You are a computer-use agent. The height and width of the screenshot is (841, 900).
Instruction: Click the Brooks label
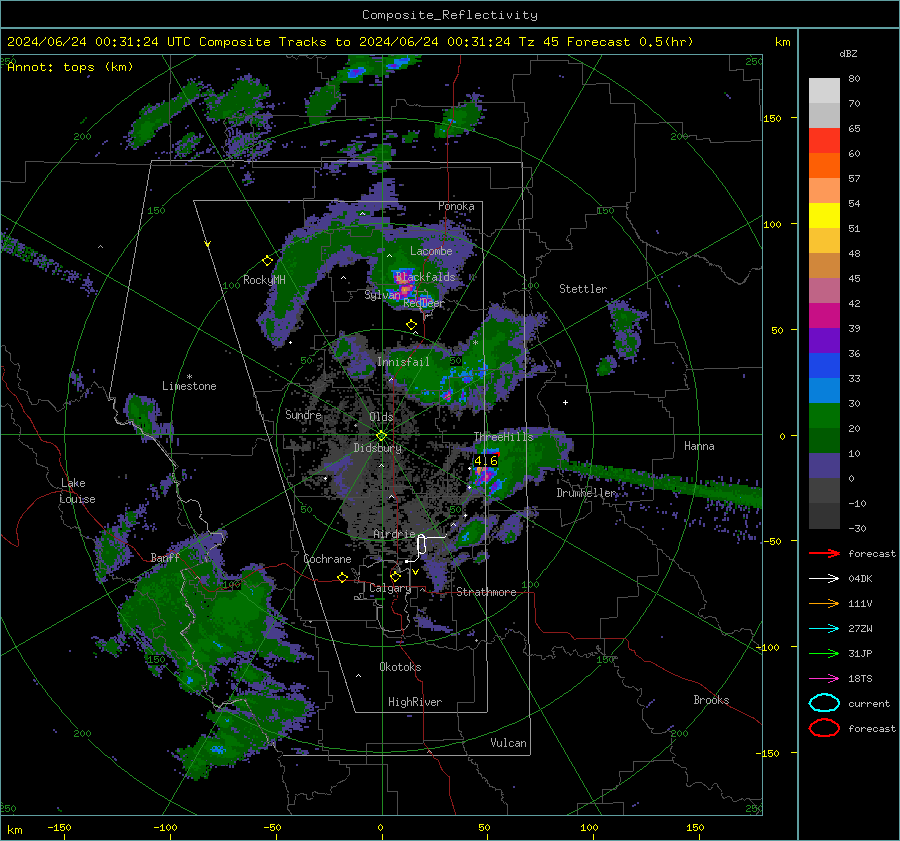coord(711,700)
